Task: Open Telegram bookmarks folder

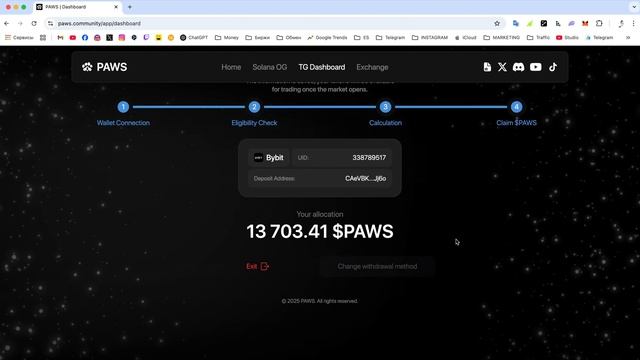Action: point(390,38)
